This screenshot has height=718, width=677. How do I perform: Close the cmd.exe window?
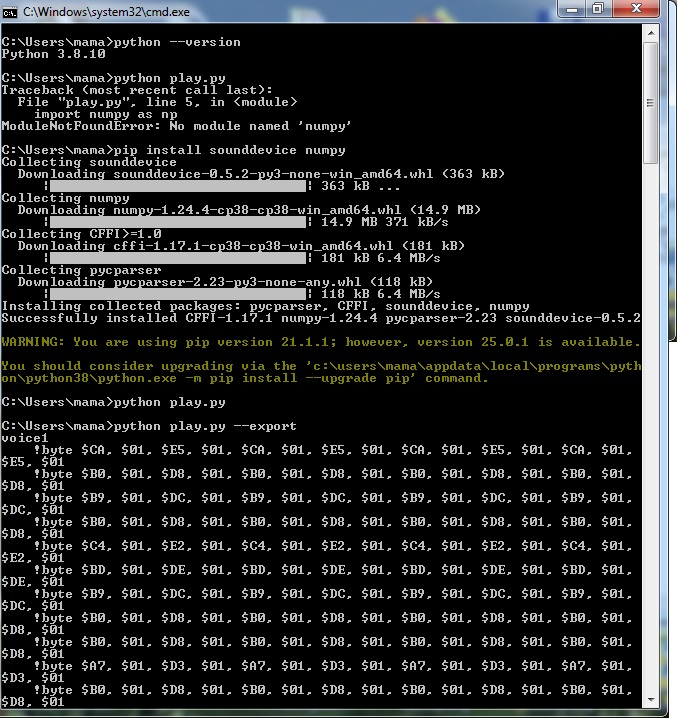tap(636, 9)
